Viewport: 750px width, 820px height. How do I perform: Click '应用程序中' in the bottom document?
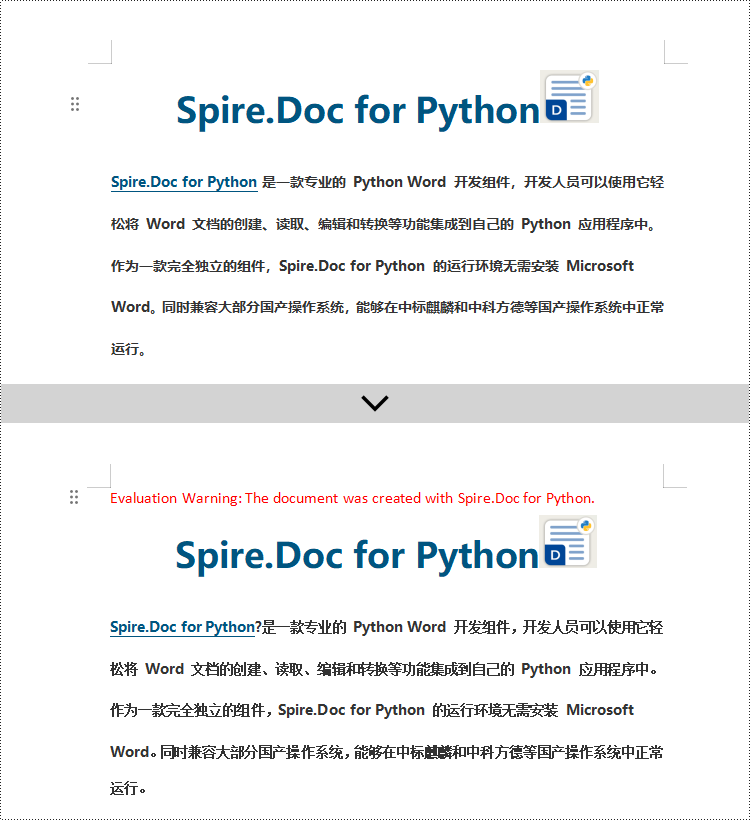click(613, 669)
